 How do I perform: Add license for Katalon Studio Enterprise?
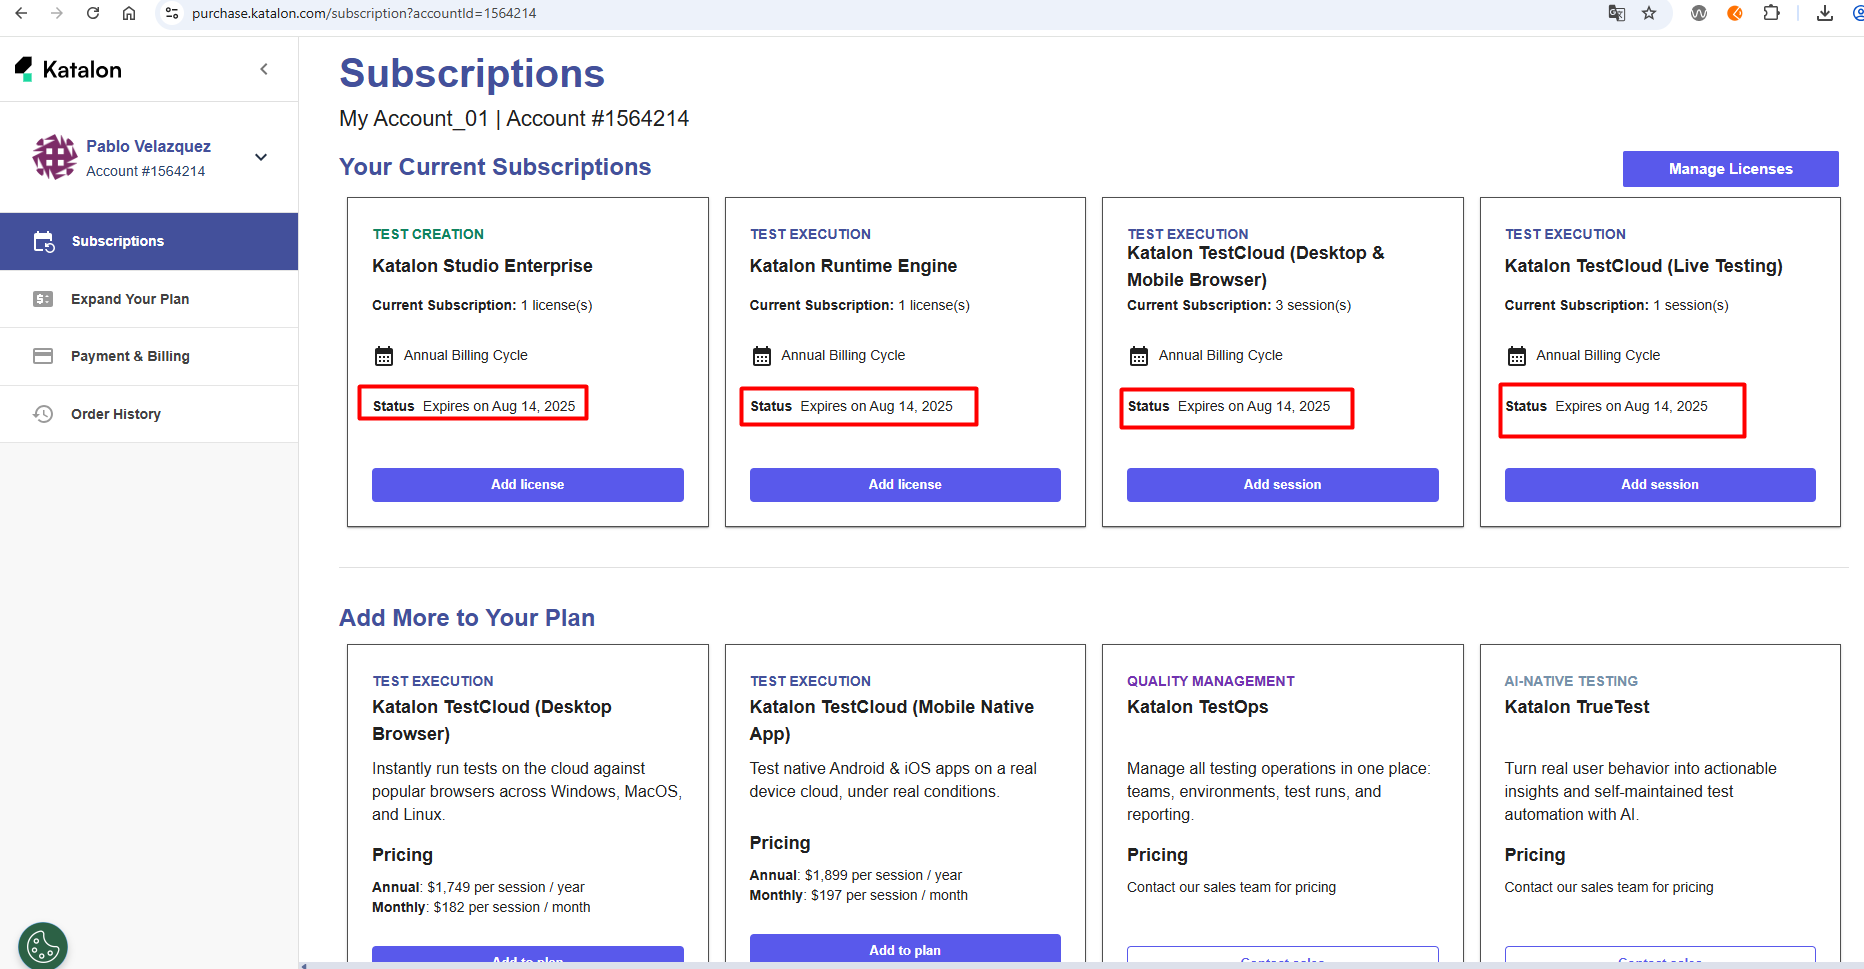527,485
